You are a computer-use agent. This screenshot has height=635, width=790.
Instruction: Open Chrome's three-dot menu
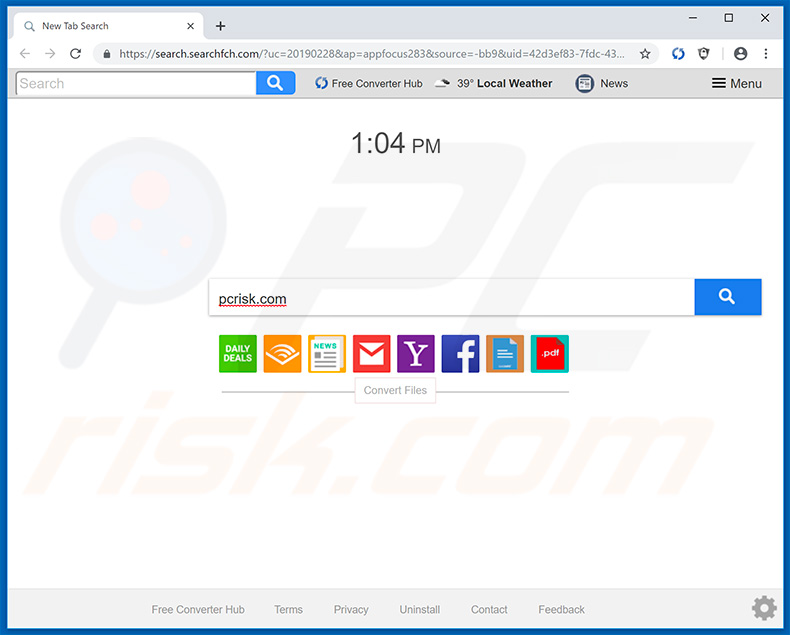point(766,53)
